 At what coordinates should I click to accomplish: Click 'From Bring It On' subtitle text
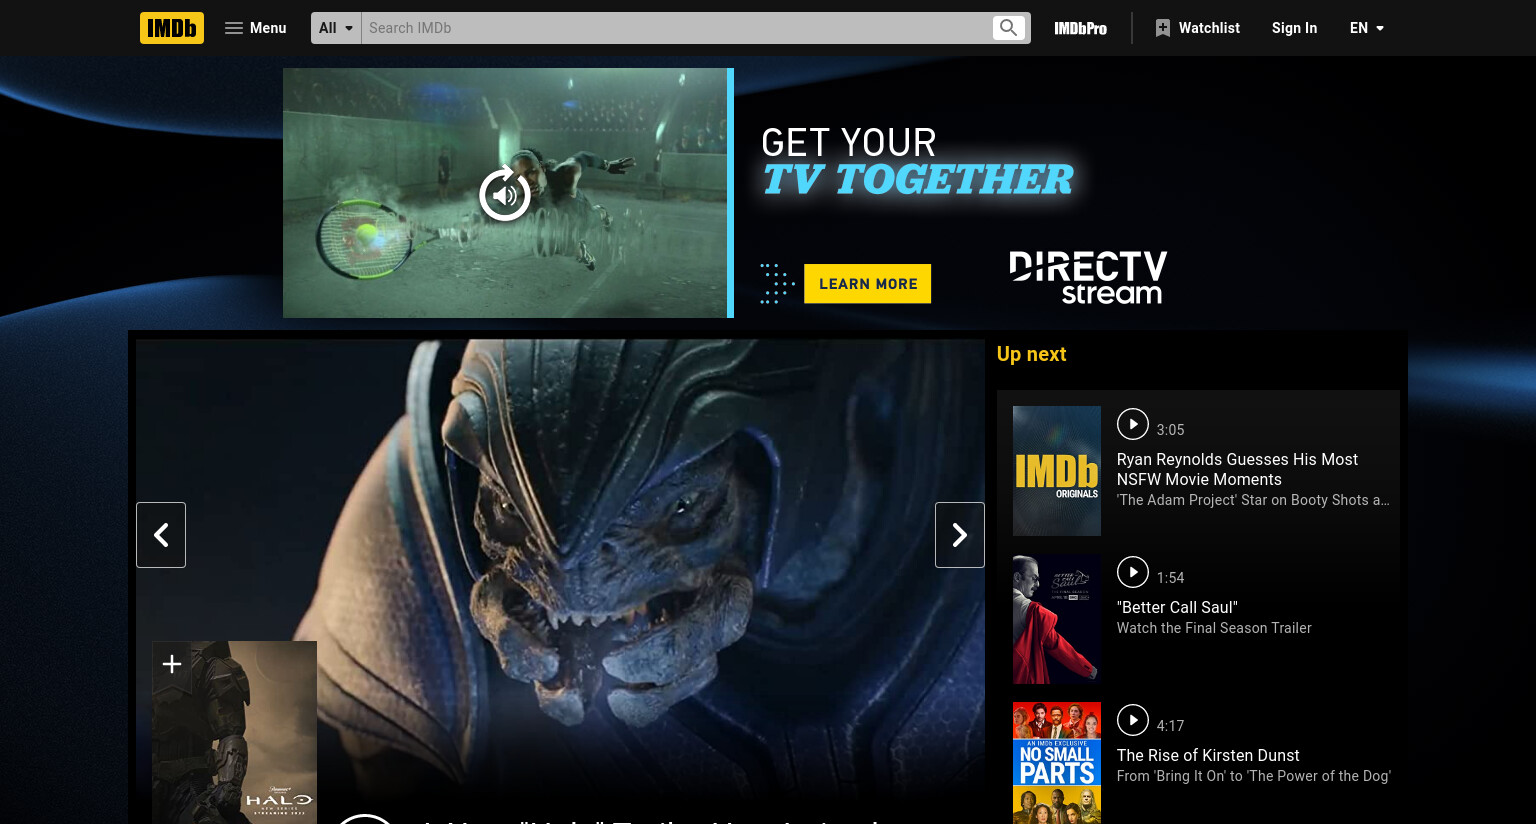point(1253,776)
